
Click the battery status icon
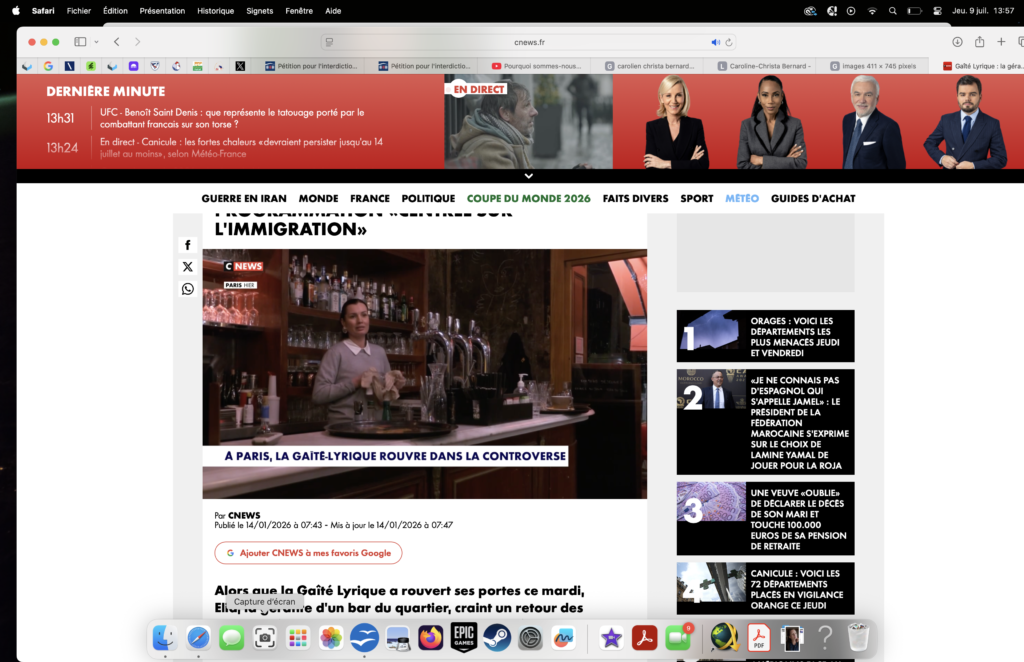coord(914,11)
